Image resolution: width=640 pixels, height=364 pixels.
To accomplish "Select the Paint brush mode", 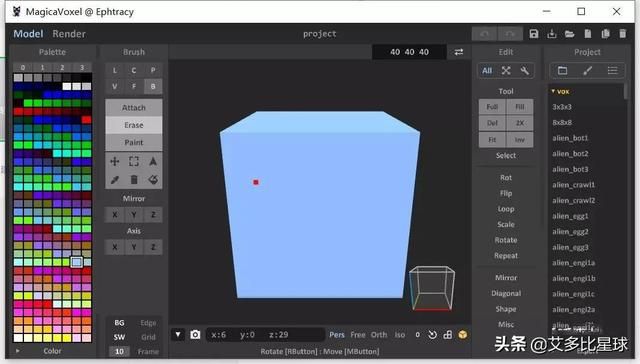I will (134, 142).
